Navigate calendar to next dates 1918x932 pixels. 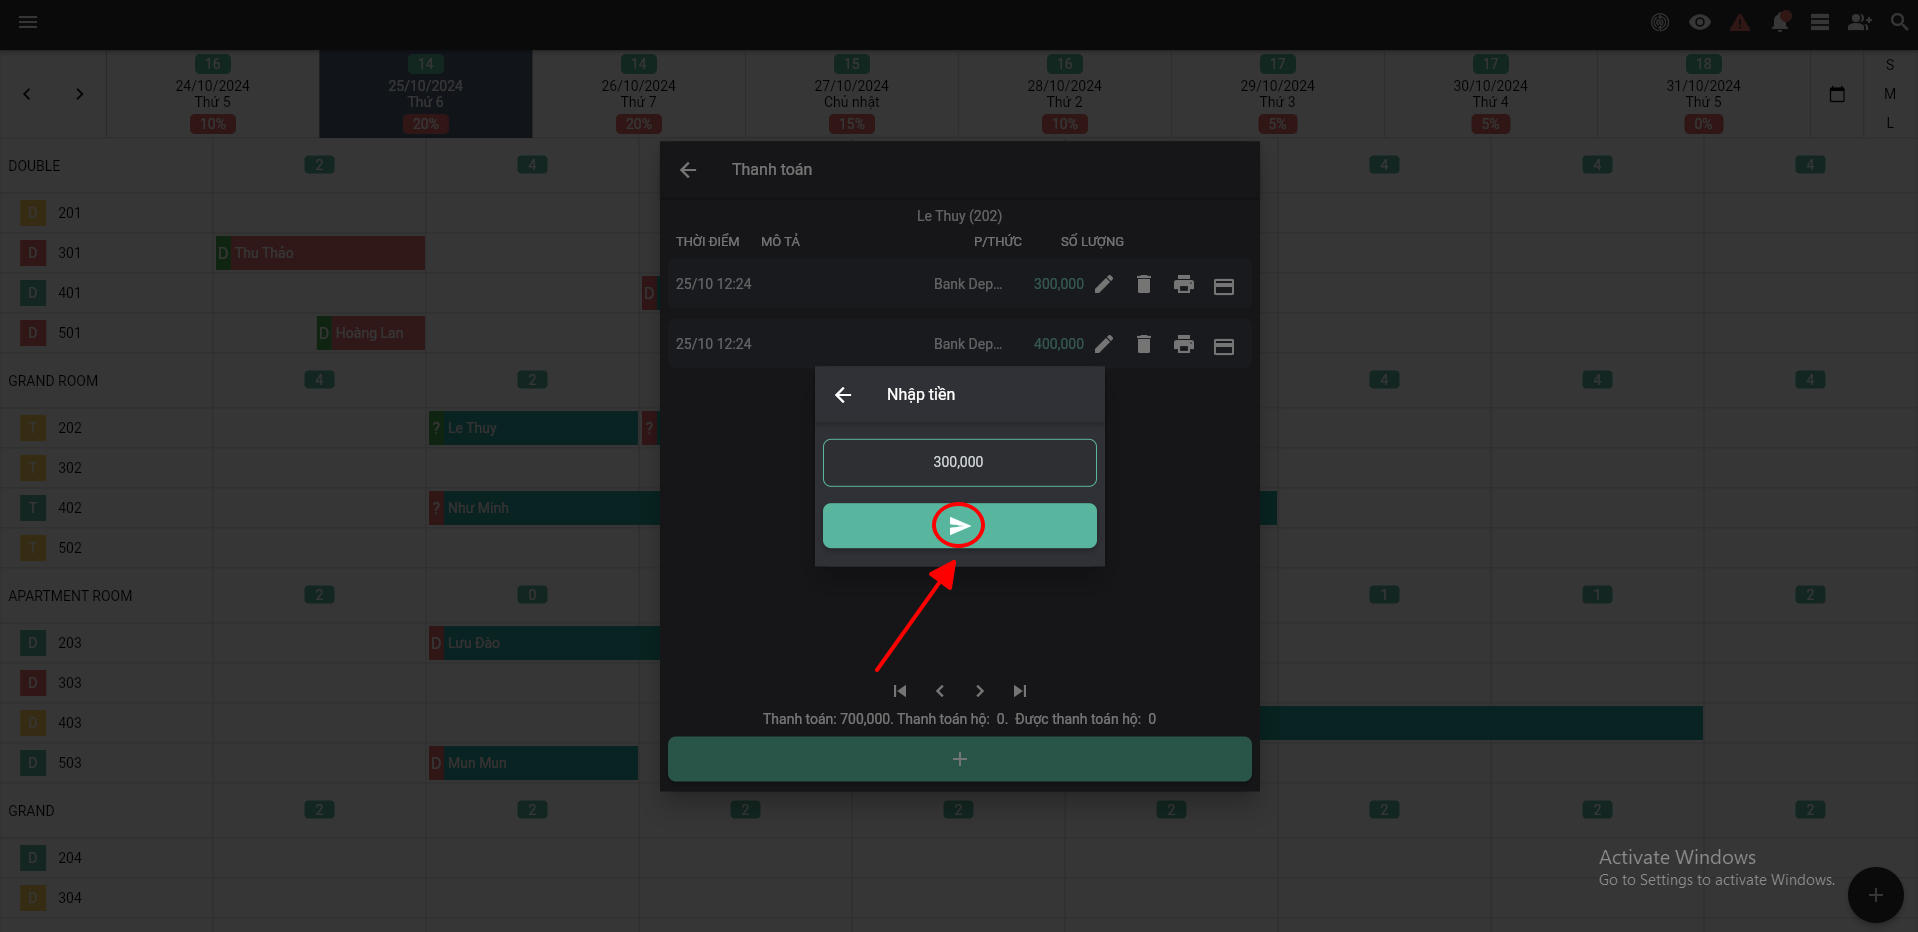[x=80, y=94]
